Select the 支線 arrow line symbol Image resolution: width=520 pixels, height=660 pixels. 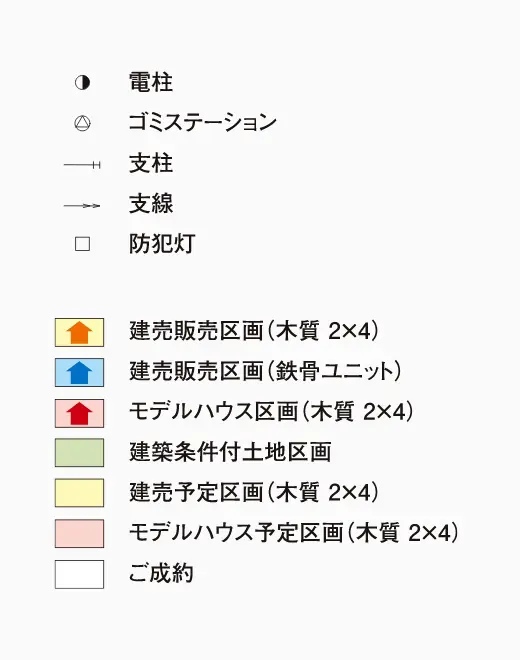click(82, 206)
